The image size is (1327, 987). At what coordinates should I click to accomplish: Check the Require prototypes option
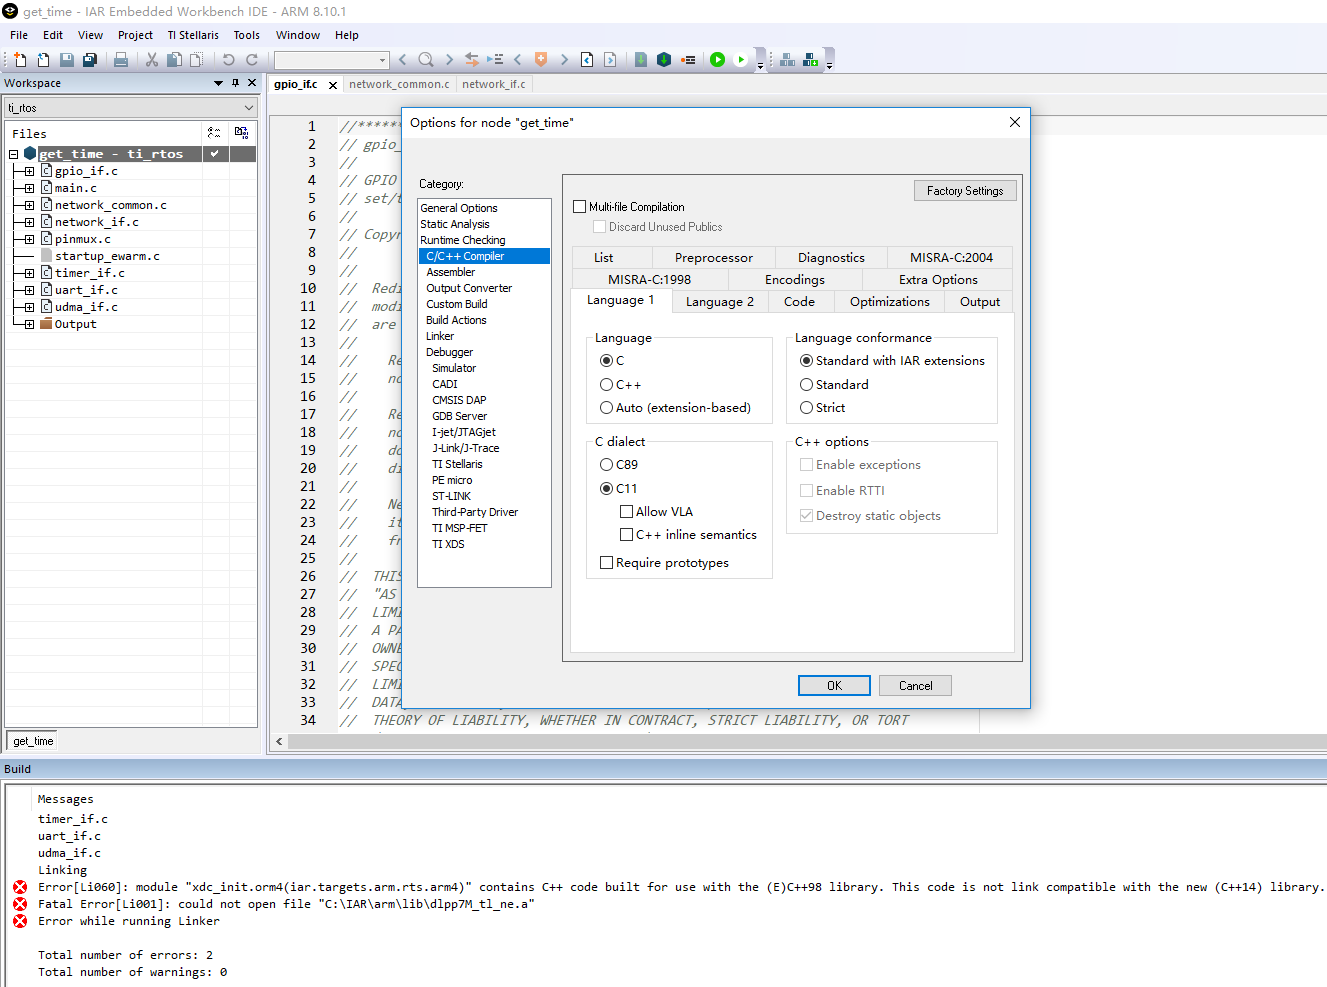click(x=607, y=563)
